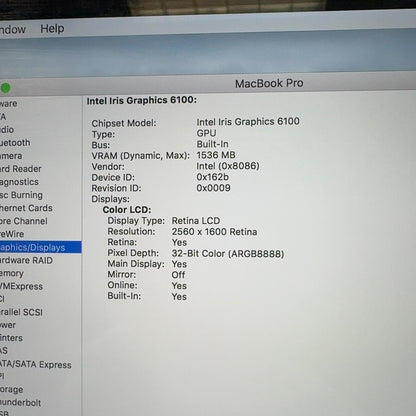This screenshot has width=416, height=416.
Task: Select Parallel SCSI in the sidebar
Action: pyautogui.click(x=21, y=312)
